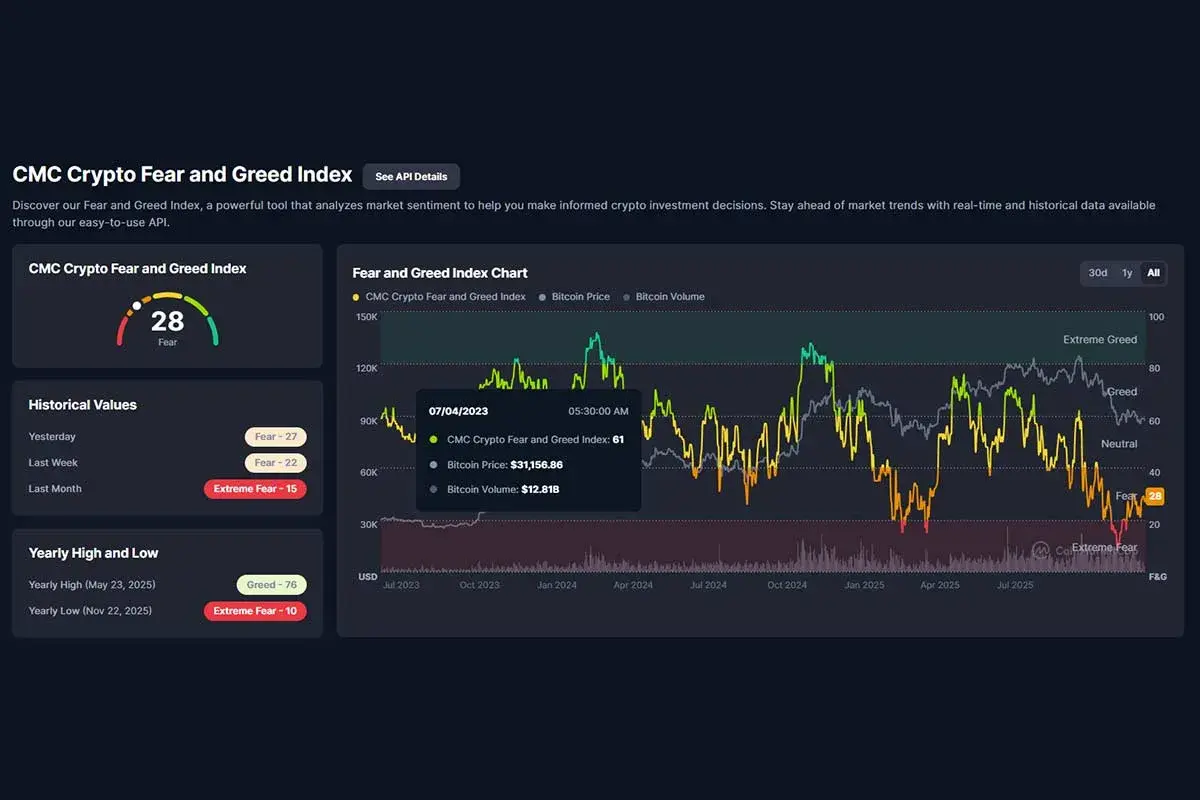
Task: Toggle the CMC Crypto Fear and Greed Index series
Action: [437, 297]
